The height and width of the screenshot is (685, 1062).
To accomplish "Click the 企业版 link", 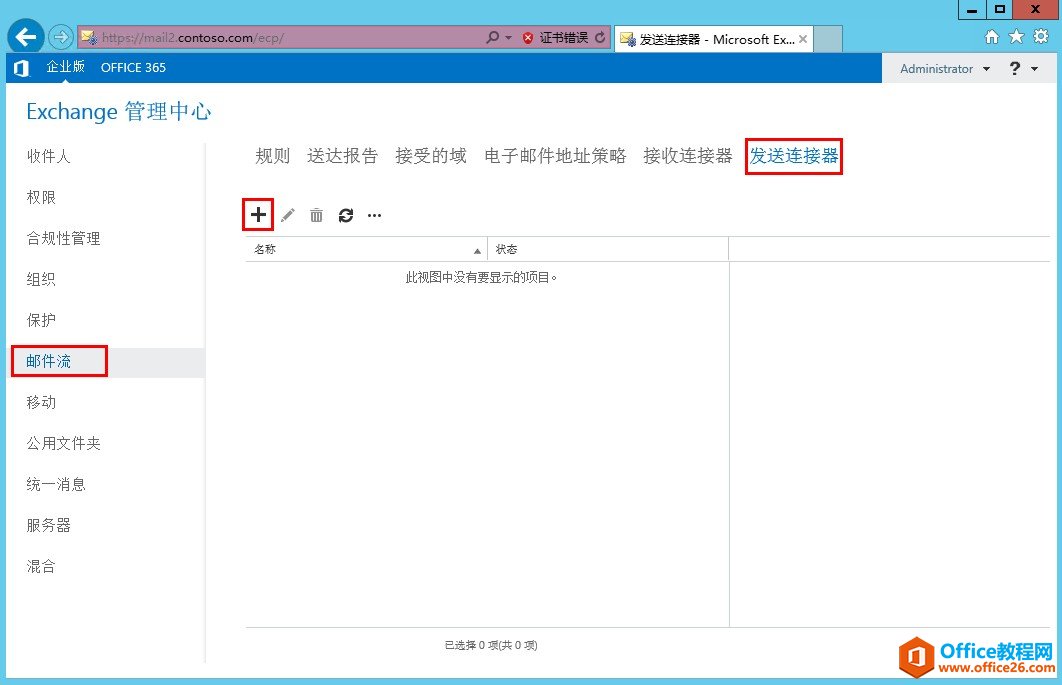I will [65, 68].
